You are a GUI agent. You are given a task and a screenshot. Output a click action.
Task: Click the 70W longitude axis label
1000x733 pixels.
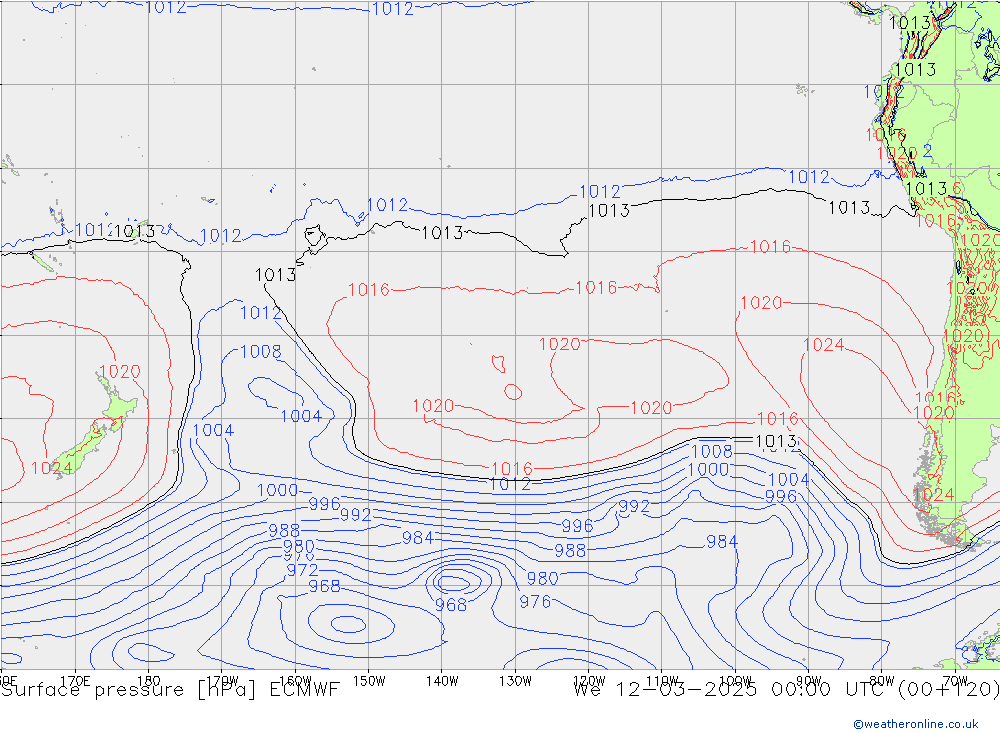pyautogui.click(x=955, y=681)
